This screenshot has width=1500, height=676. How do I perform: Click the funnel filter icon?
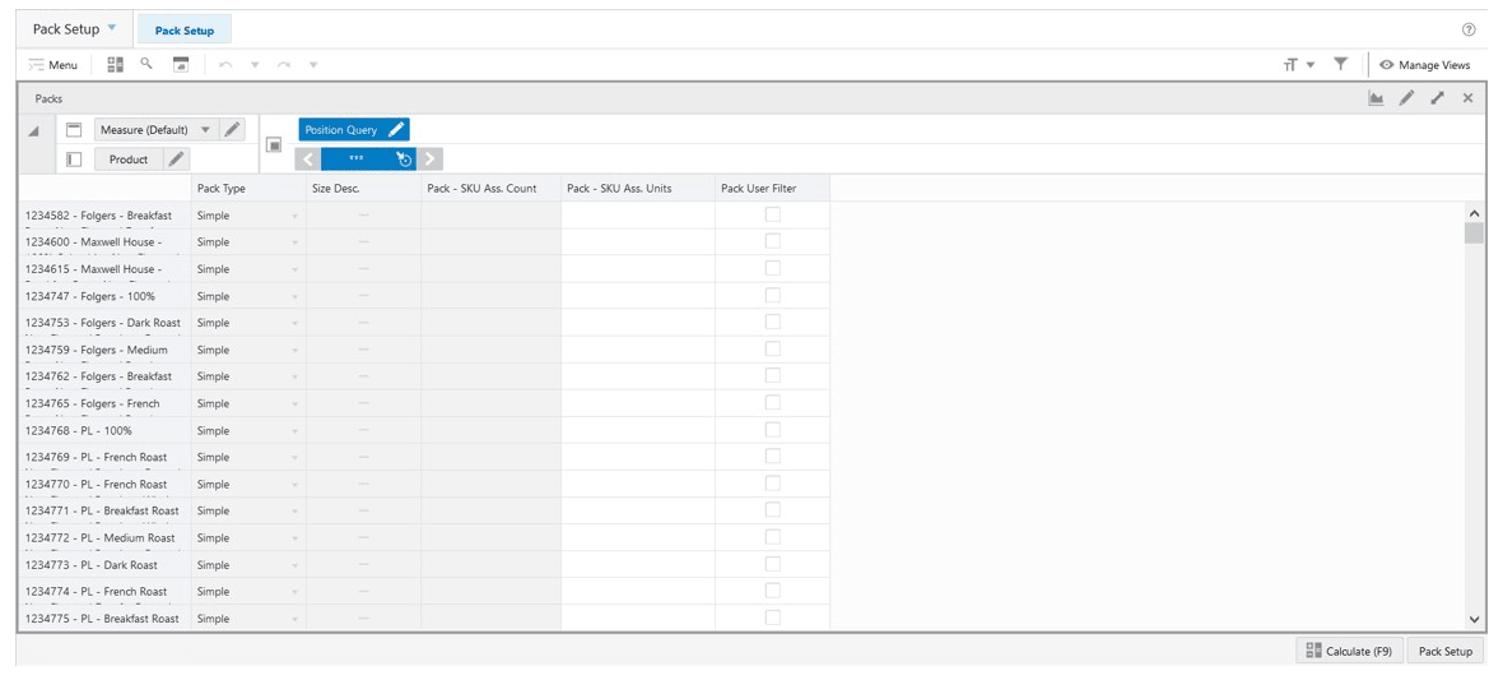point(1340,64)
